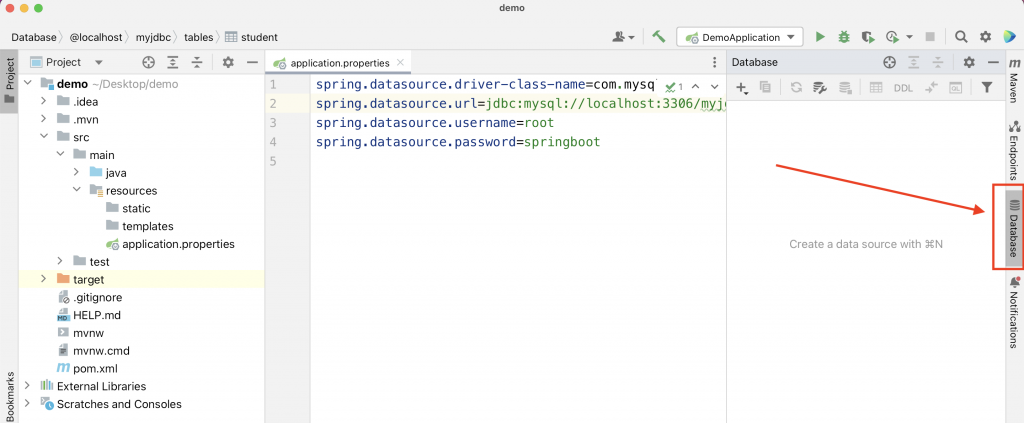Click the JetBrains Toolbox colorful icon
This screenshot has width=1024, height=423.
click(x=1008, y=37)
